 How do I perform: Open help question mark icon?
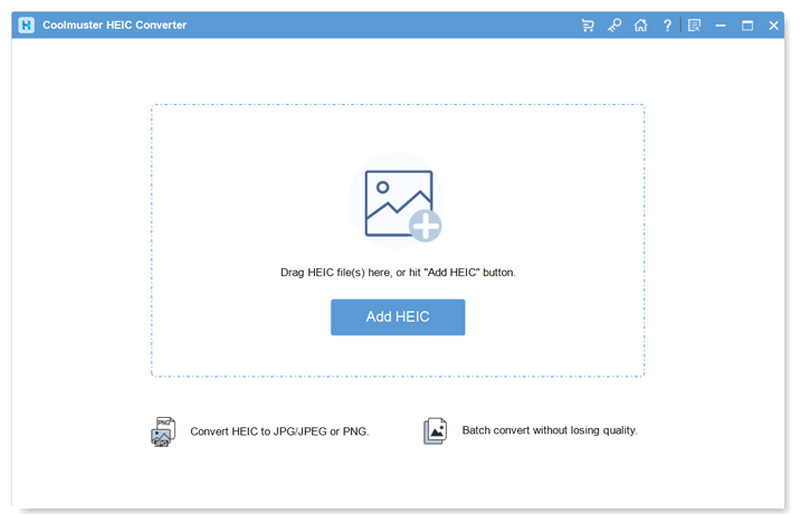tap(667, 25)
